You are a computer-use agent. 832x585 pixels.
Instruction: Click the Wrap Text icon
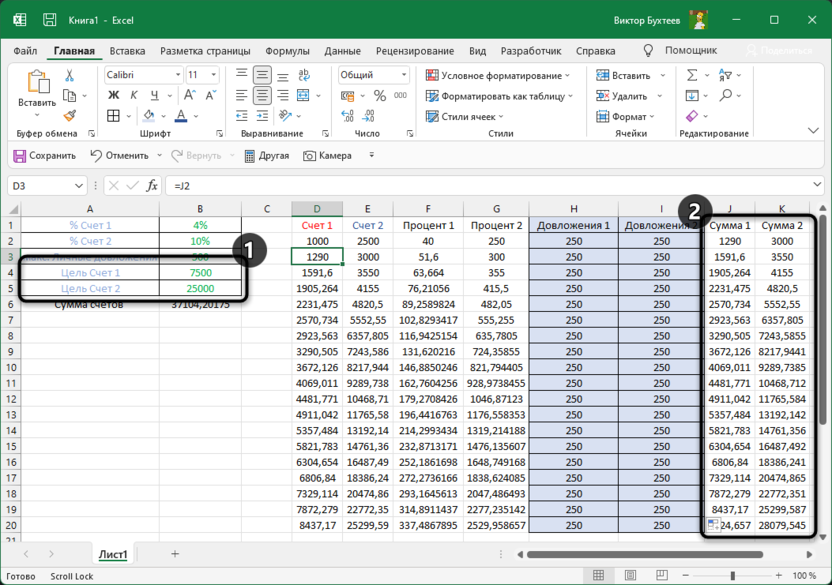[304, 75]
